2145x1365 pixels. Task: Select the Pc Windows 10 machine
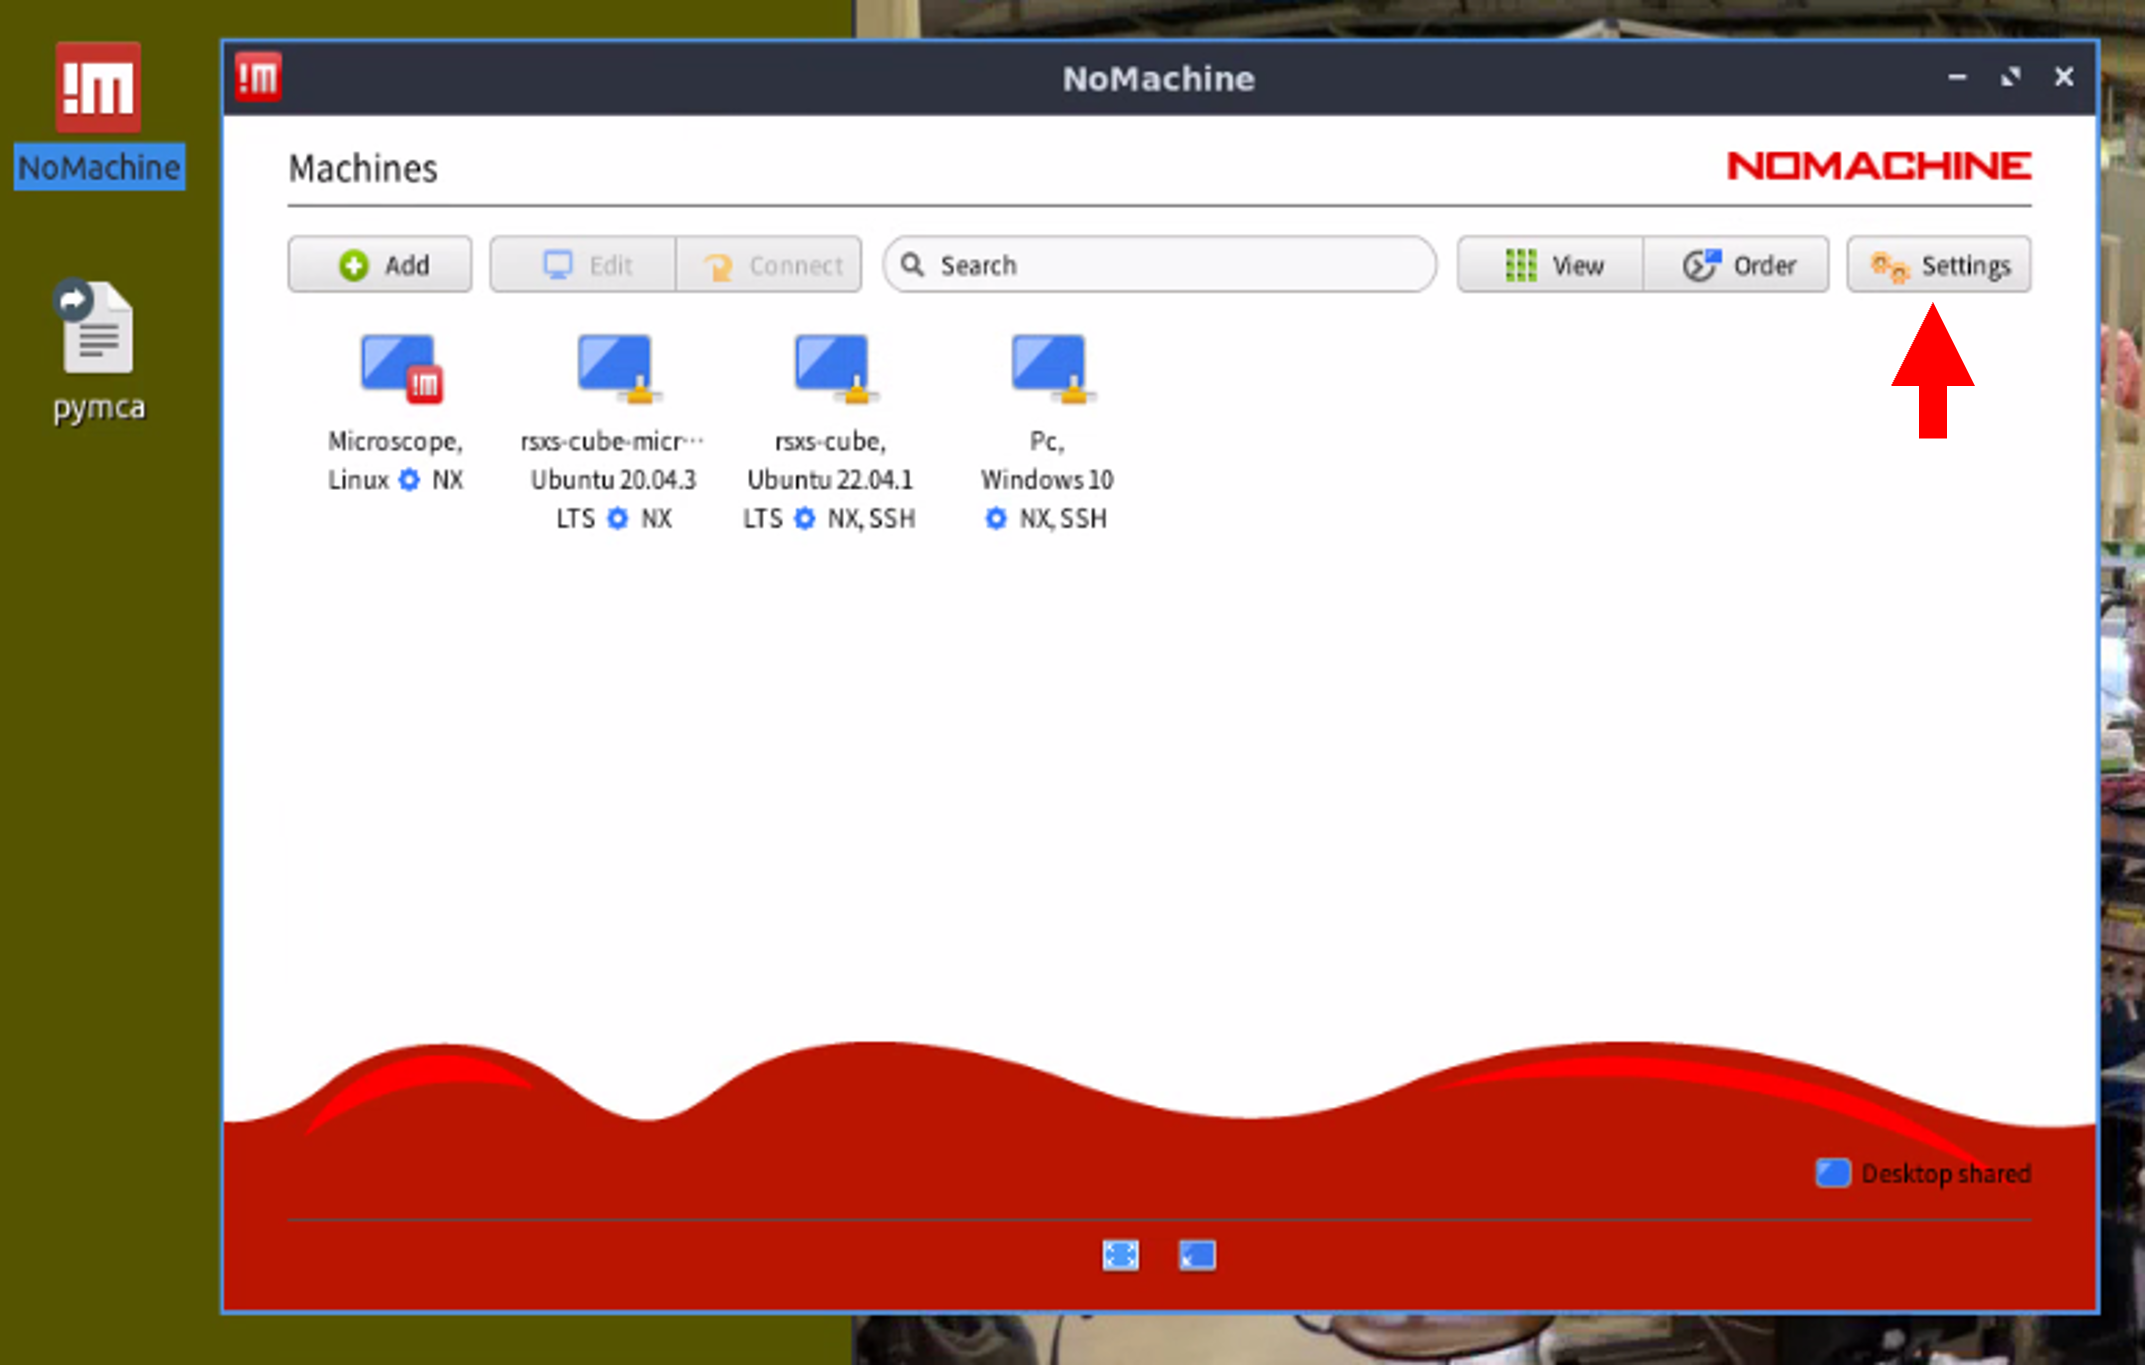pos(1048,369)
